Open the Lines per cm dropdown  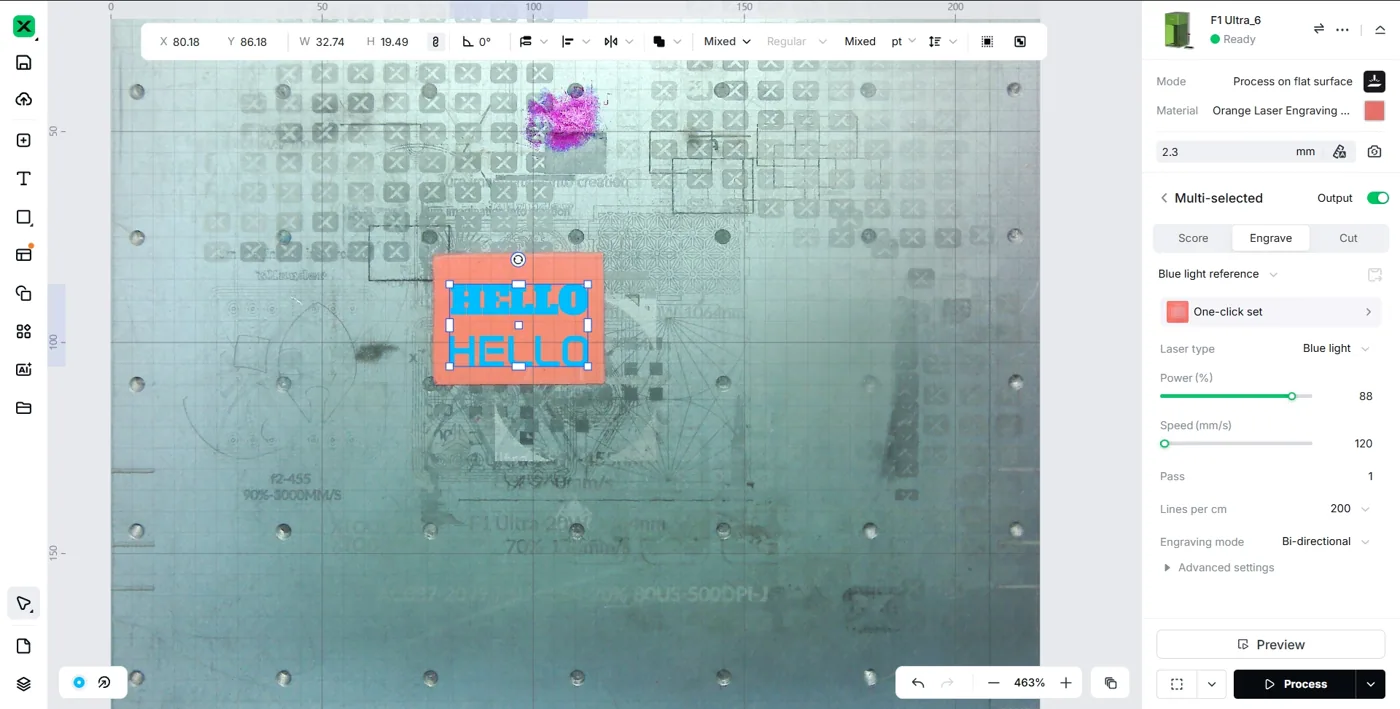1350,509
